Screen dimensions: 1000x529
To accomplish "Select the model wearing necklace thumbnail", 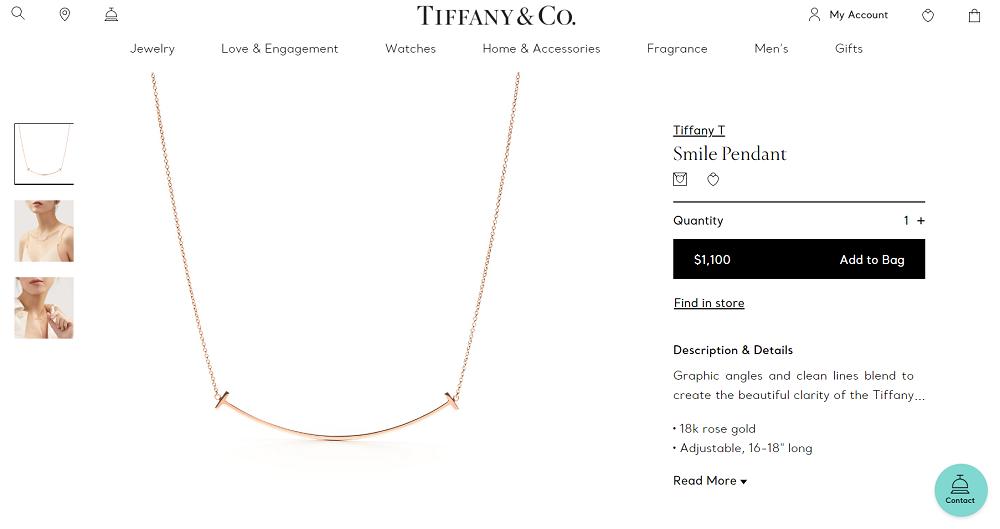I will (x=44, y=231).
